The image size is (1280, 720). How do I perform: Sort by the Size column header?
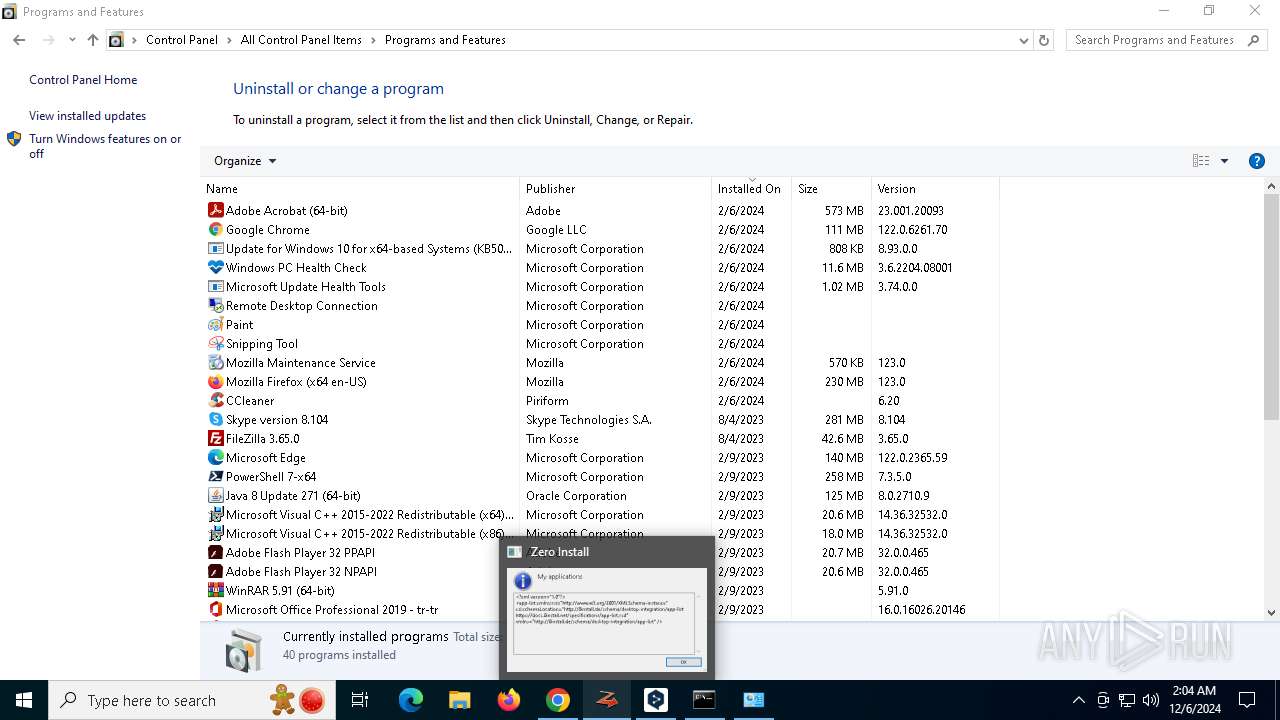(831, 188)
